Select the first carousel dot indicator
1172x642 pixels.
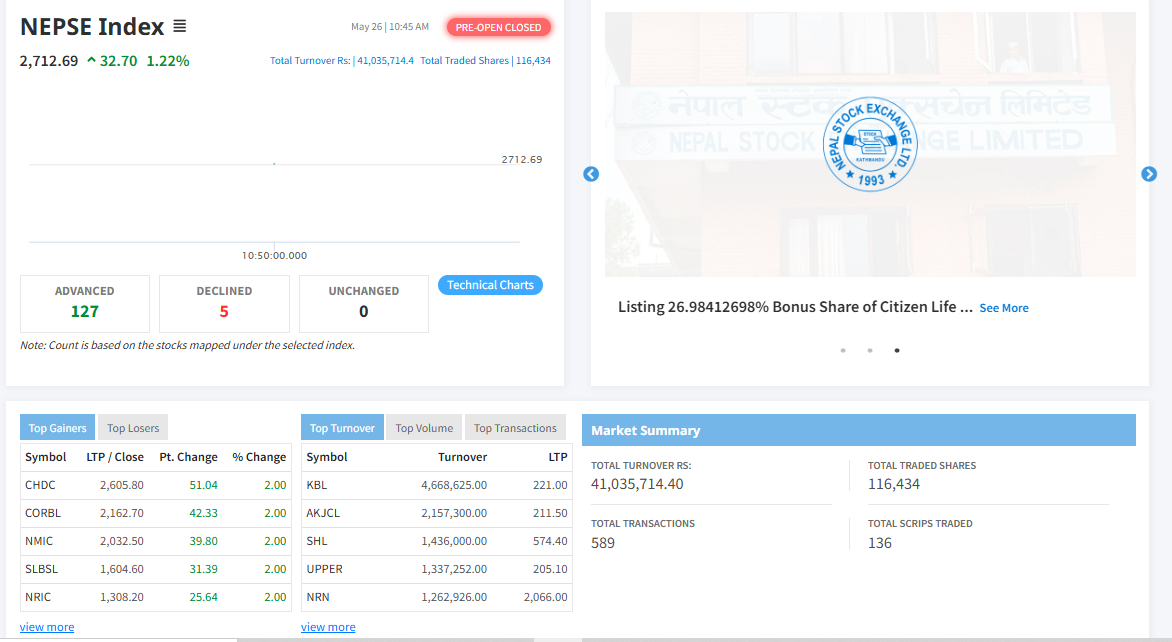[x=843, y=350]
